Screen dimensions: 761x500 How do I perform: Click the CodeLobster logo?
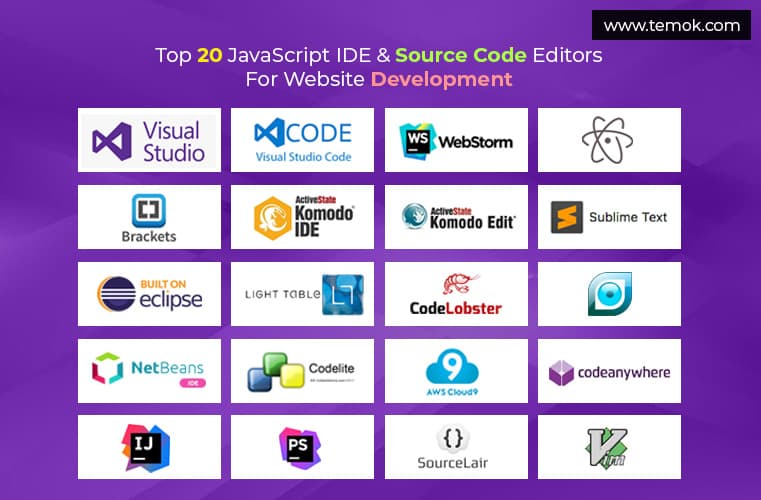456,294
